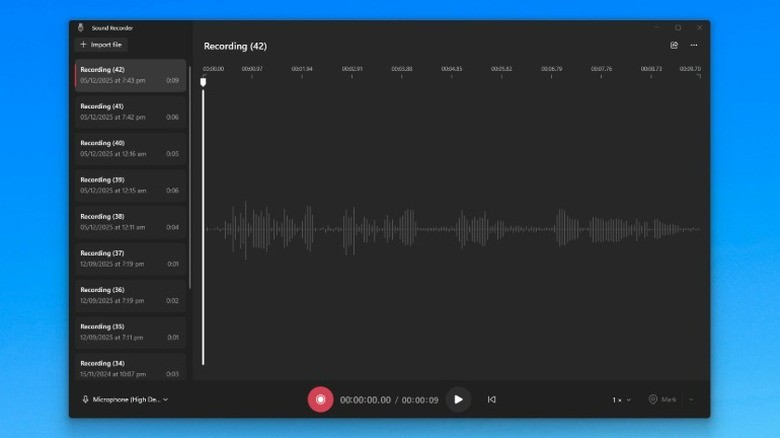Open the share recording icon
Screen dimensions: 780x438
[x=674, y=45]
